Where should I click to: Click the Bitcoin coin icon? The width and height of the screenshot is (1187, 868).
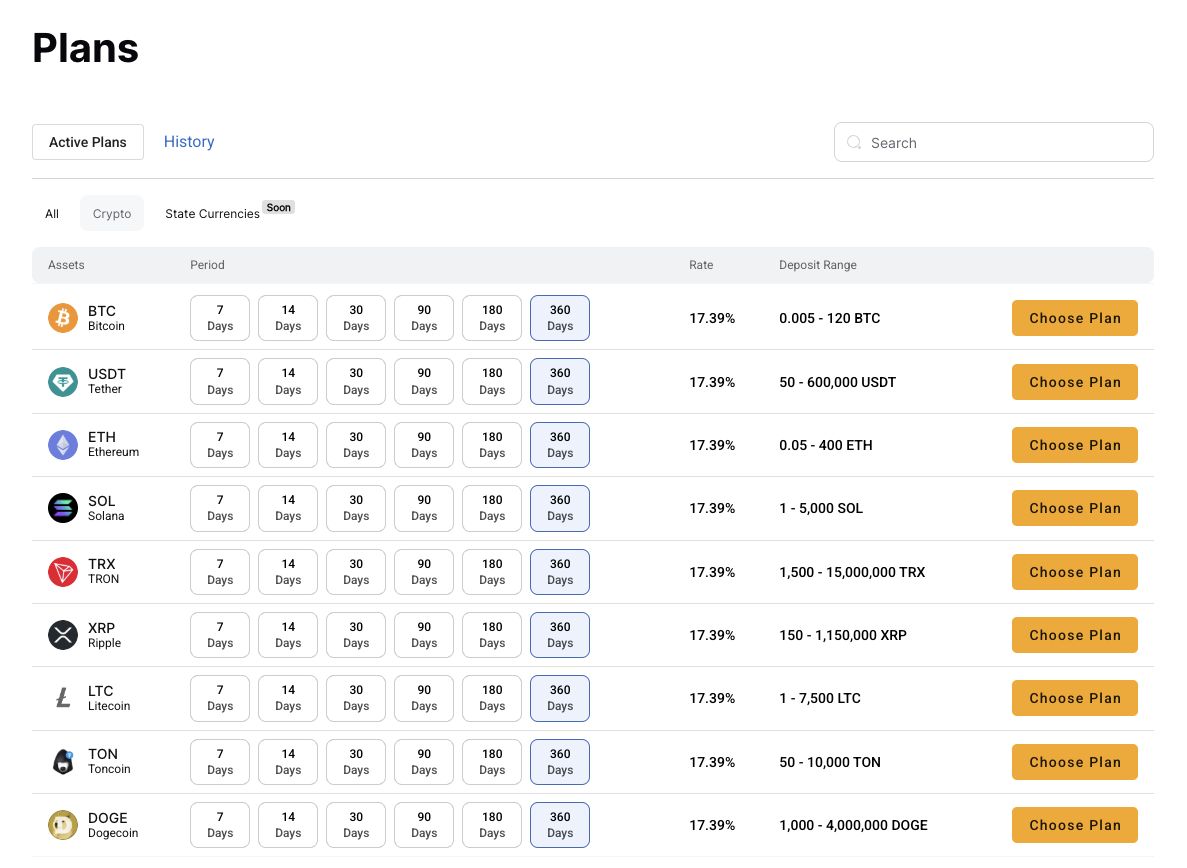(x=63, y=318)
